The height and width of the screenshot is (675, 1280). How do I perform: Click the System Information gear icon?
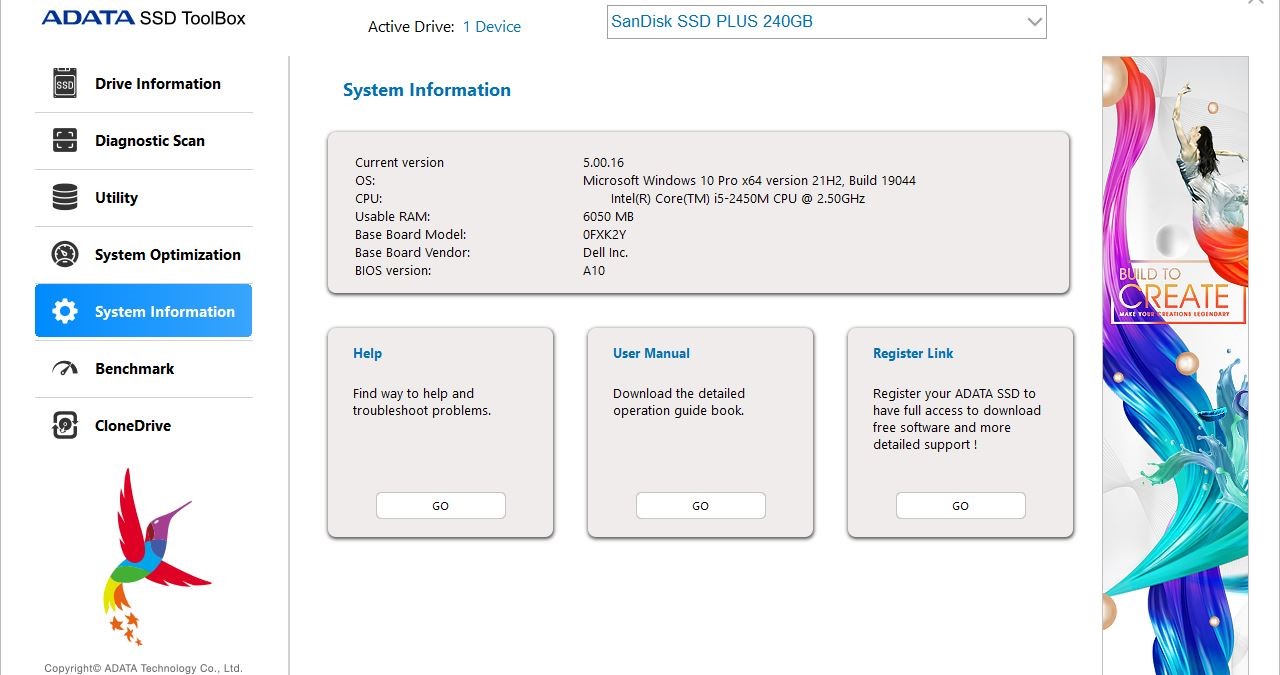[65, 312]
